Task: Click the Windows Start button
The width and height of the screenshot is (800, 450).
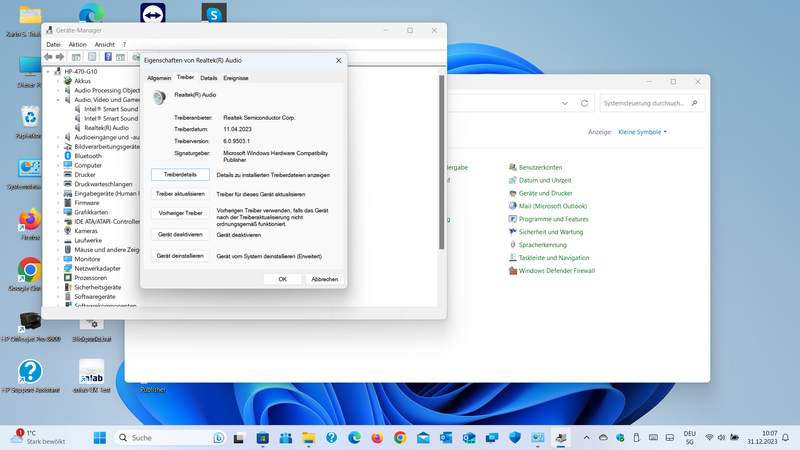Action: click(100, 438)
